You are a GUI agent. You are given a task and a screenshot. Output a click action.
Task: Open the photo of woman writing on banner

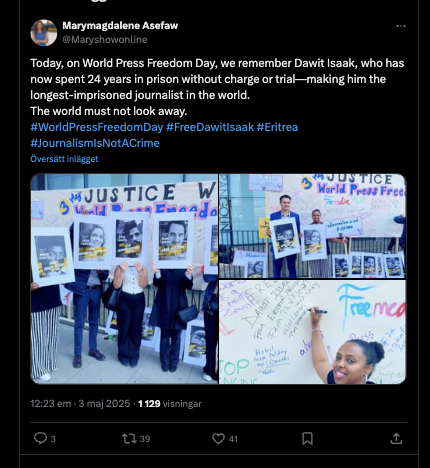pos(312,332)
